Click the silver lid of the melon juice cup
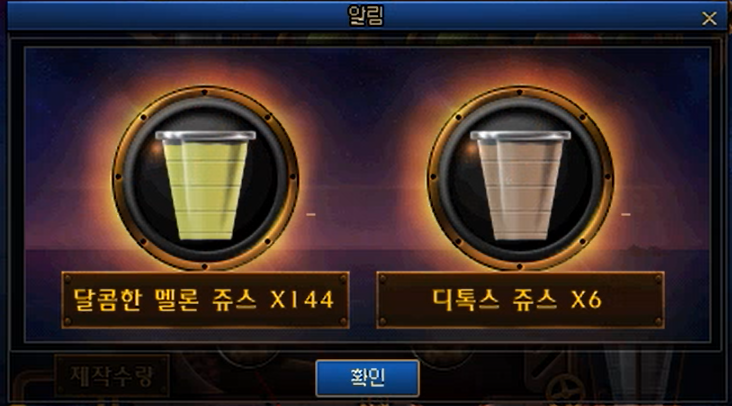 205,136
